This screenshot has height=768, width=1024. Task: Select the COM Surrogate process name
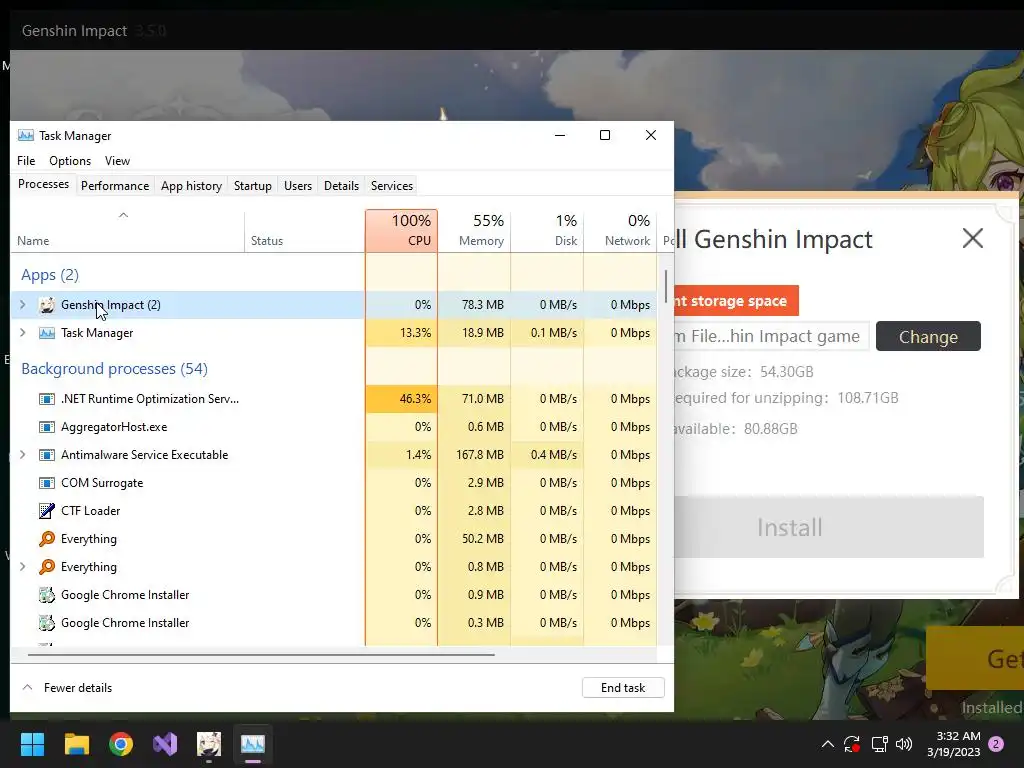(x=102, y=483)
